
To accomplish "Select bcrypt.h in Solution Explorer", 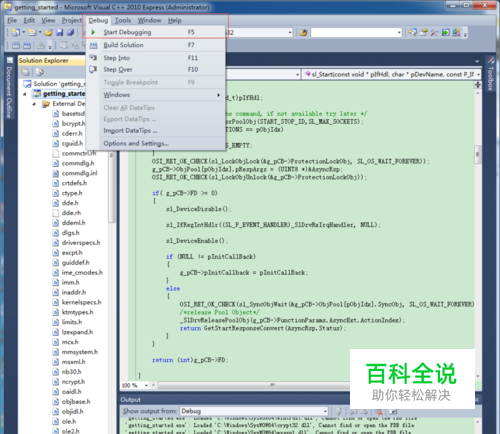I will tap(69, 124).
